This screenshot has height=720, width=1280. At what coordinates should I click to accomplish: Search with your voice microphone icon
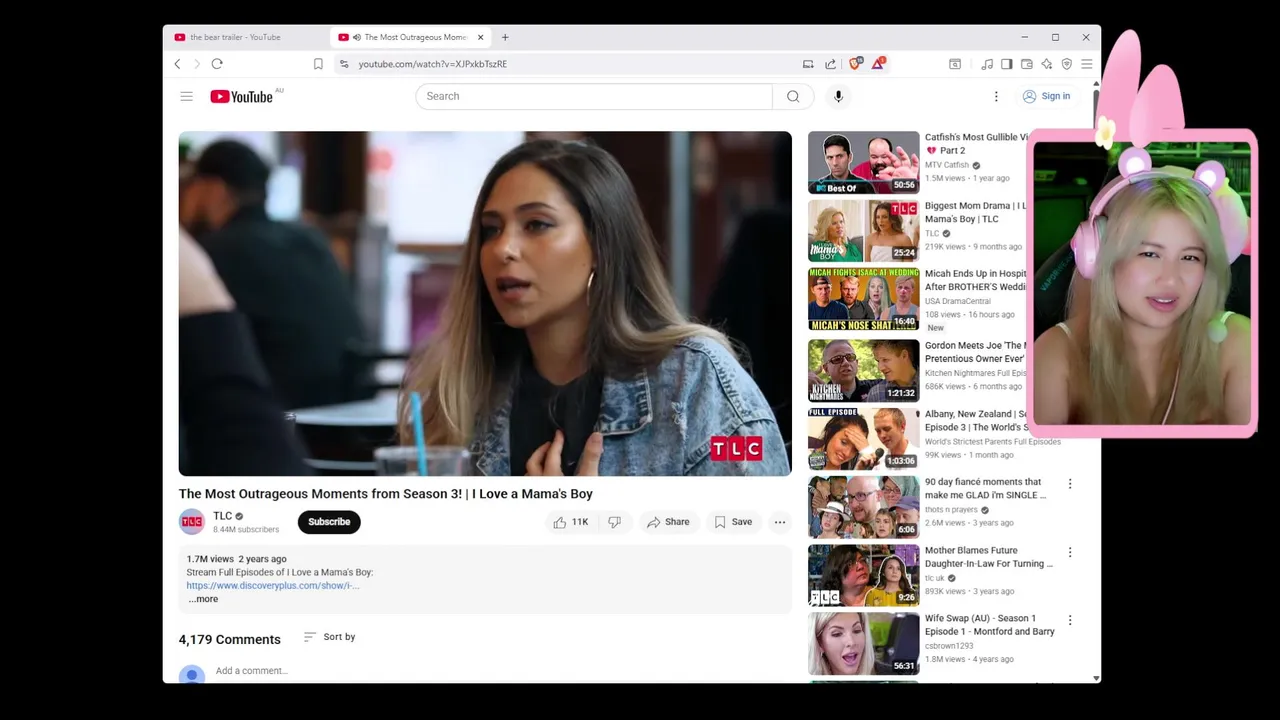coord(838,96)
